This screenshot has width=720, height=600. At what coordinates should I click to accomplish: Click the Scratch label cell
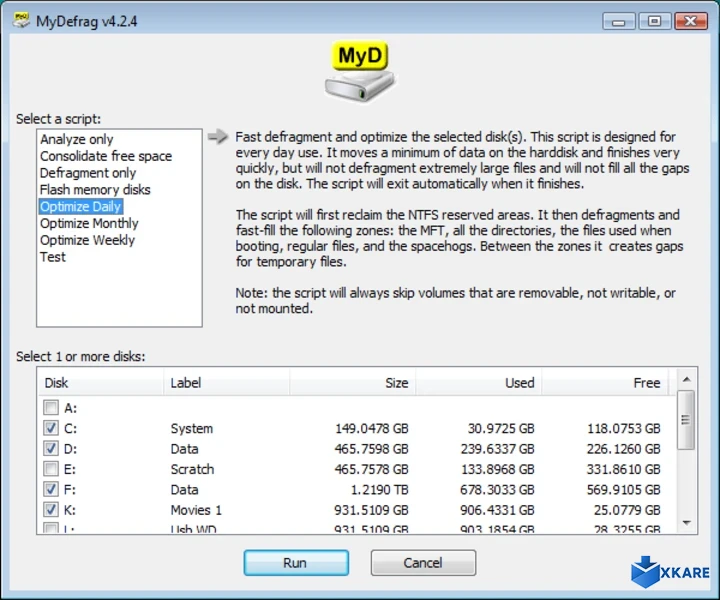point(192,469)
